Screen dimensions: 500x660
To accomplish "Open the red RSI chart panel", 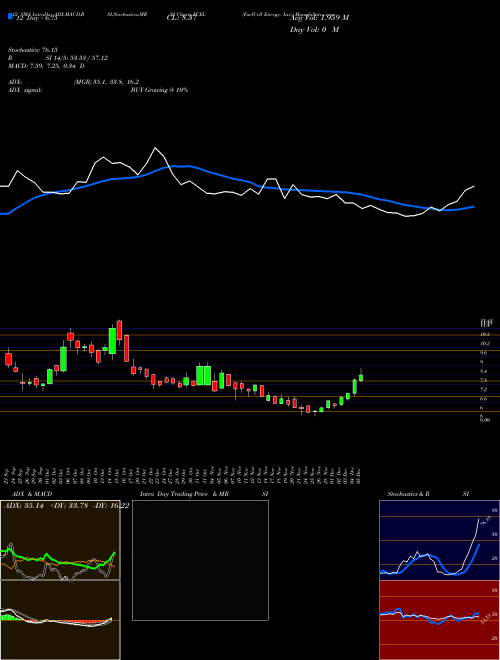I will coord(439,620).
